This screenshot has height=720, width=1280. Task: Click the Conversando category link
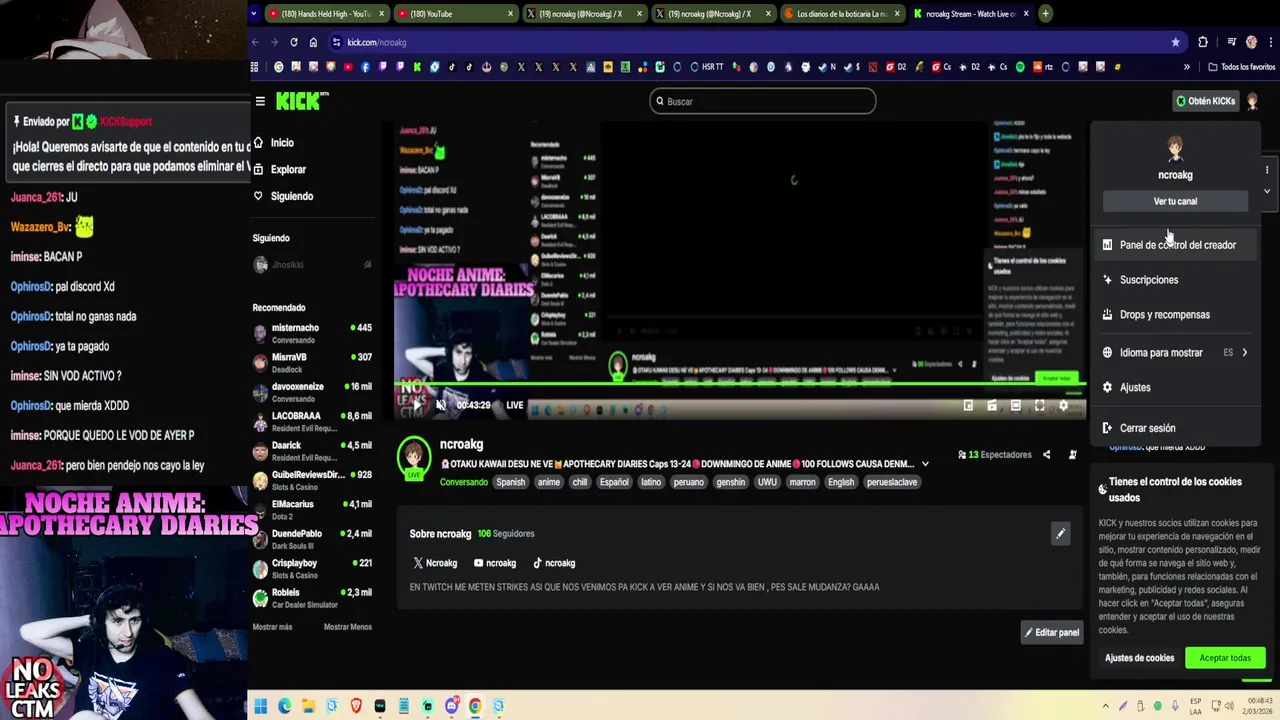click(x=464, y=482)
